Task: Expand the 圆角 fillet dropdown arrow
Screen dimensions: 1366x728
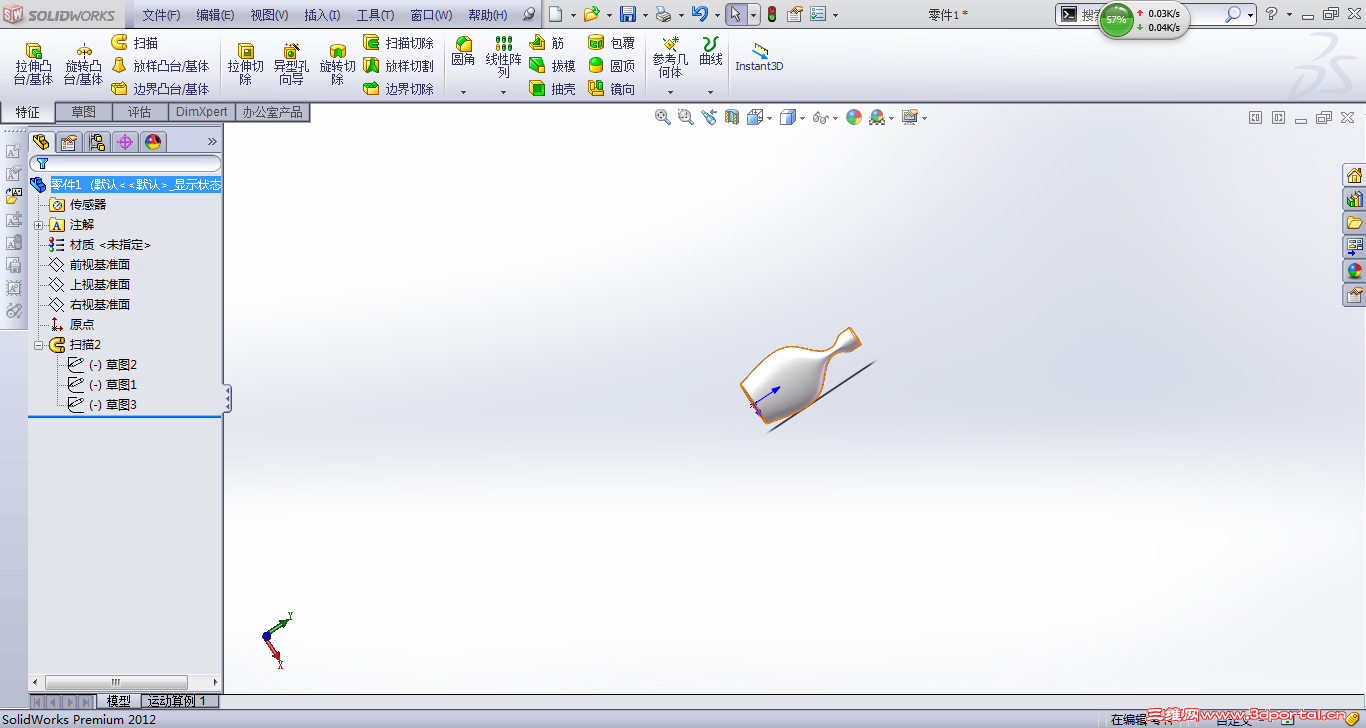Action: (463, 92)
